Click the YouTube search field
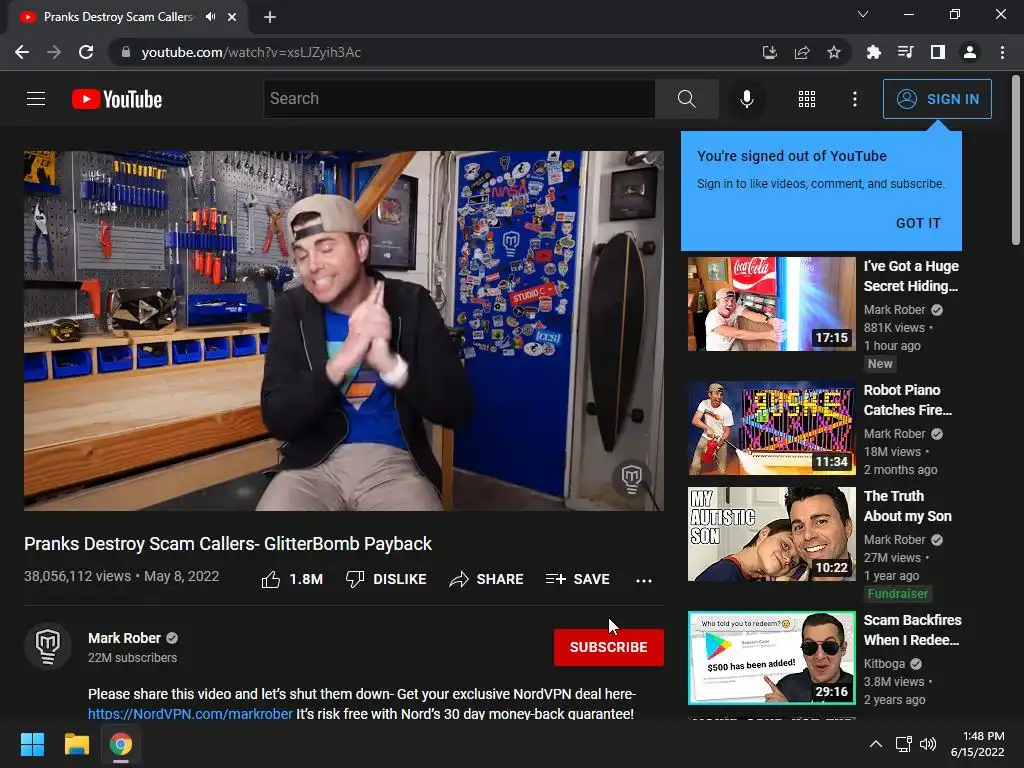Screen dimensions: 1024x768 (459, 99)
